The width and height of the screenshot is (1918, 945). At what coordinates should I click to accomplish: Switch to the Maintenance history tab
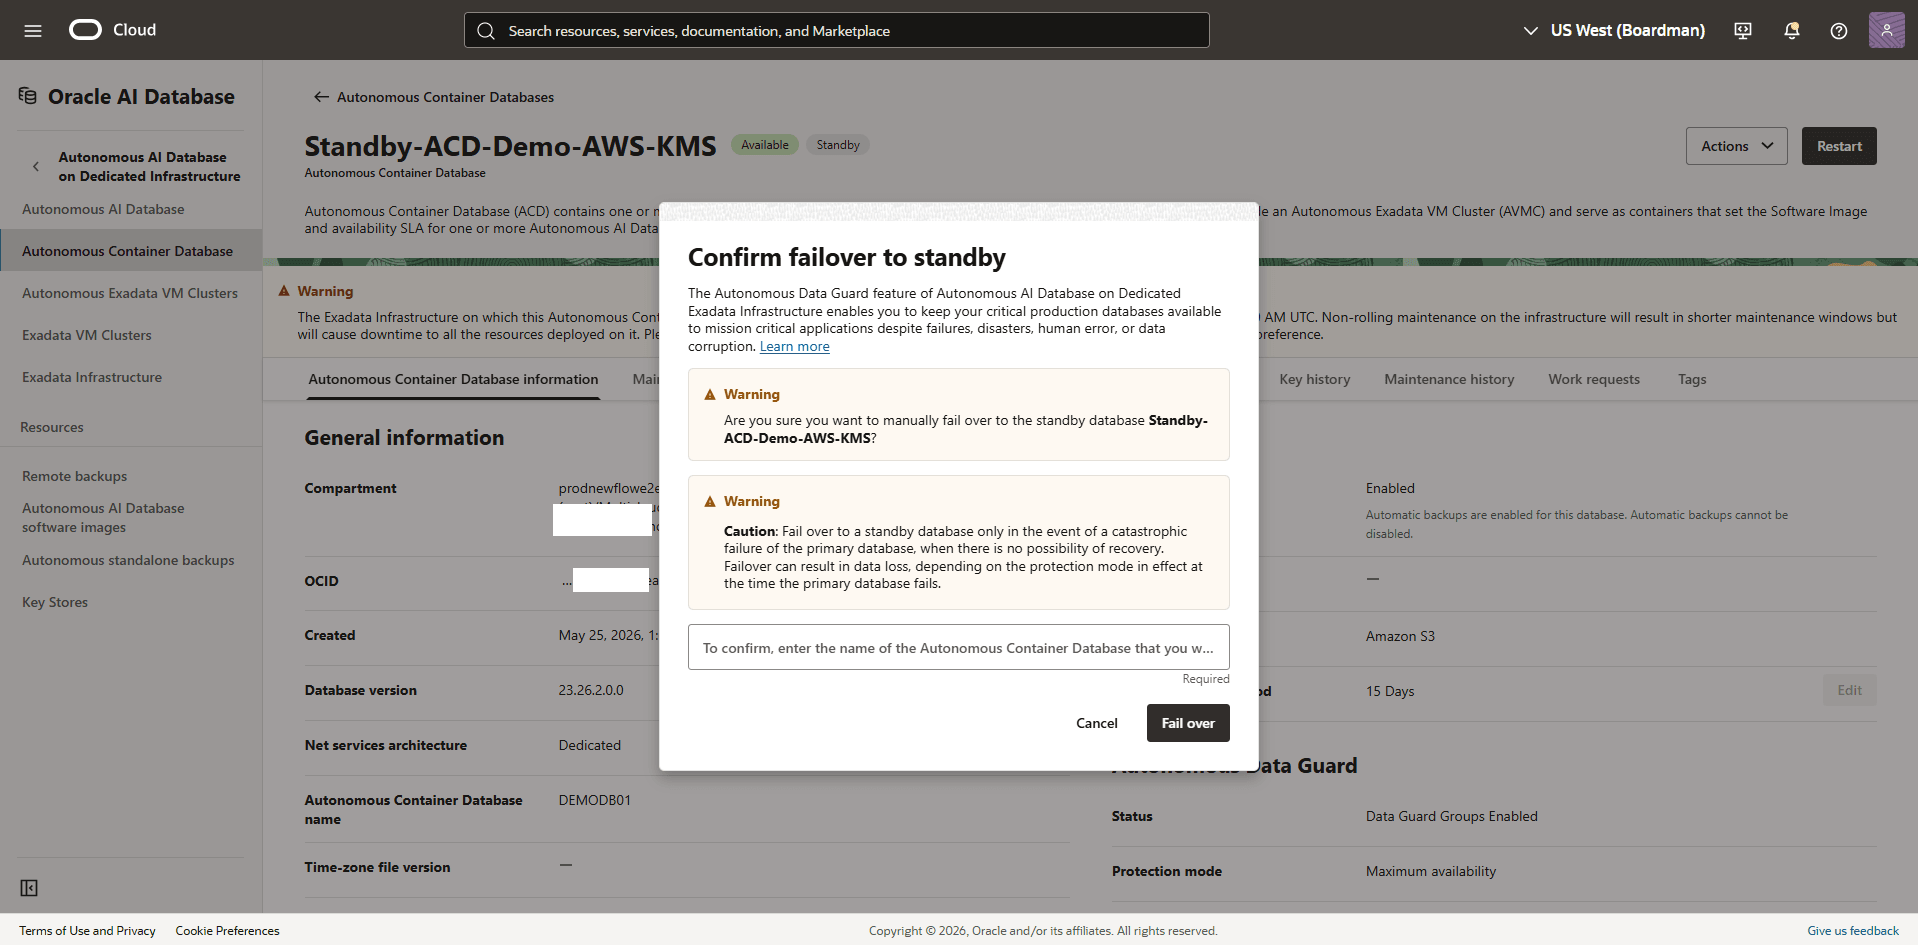(1449, 380)
